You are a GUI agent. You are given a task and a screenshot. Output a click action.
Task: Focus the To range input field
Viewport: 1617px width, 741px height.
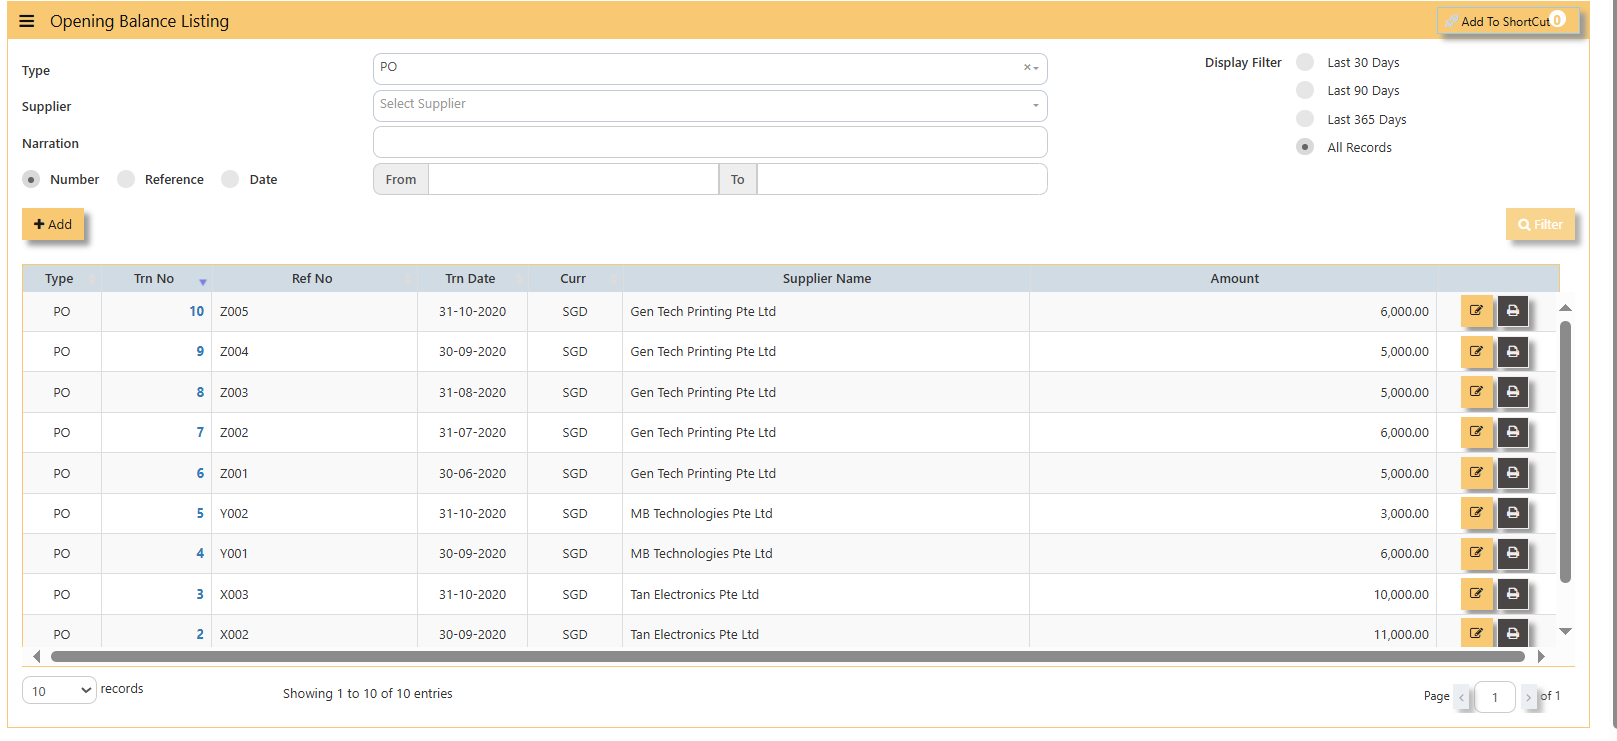[x=902, y=179]
